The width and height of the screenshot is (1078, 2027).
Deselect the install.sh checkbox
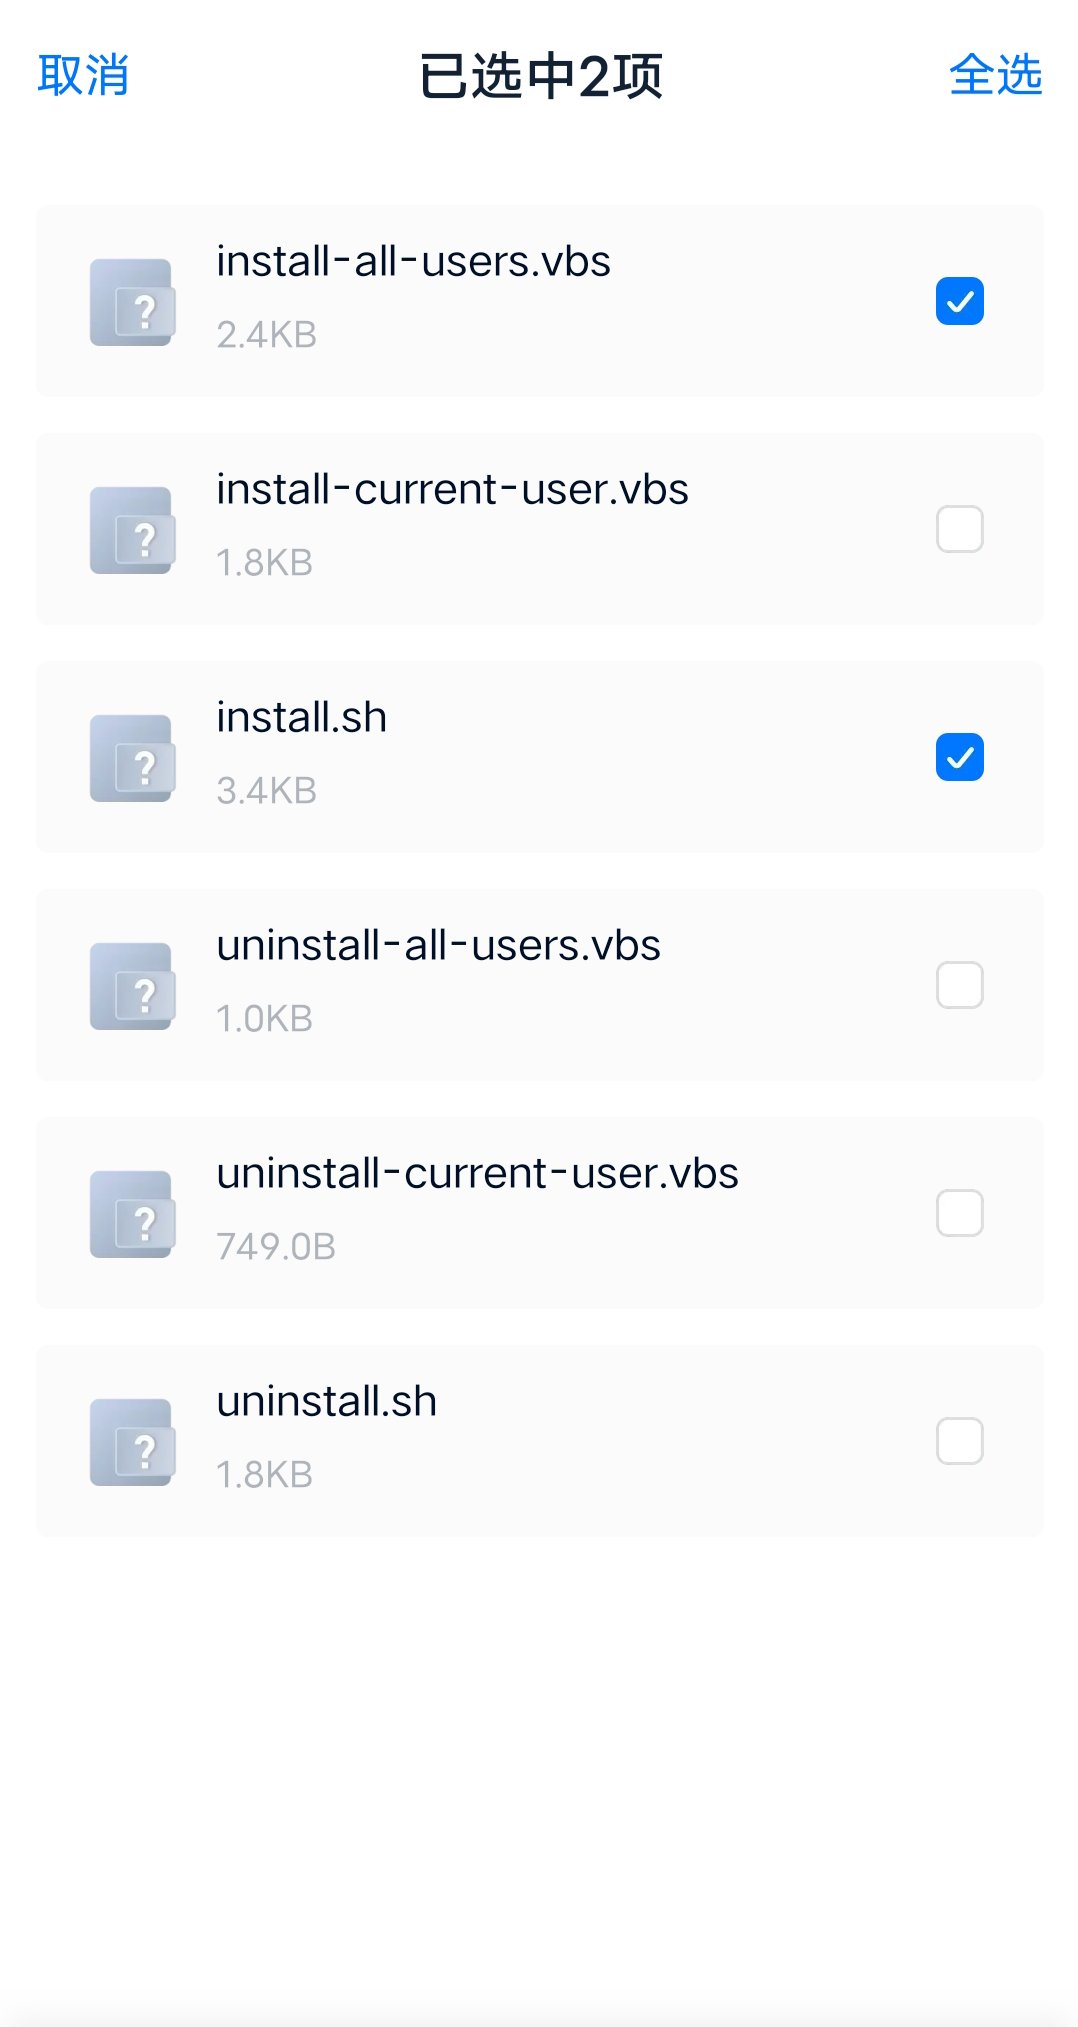(959, 757)
